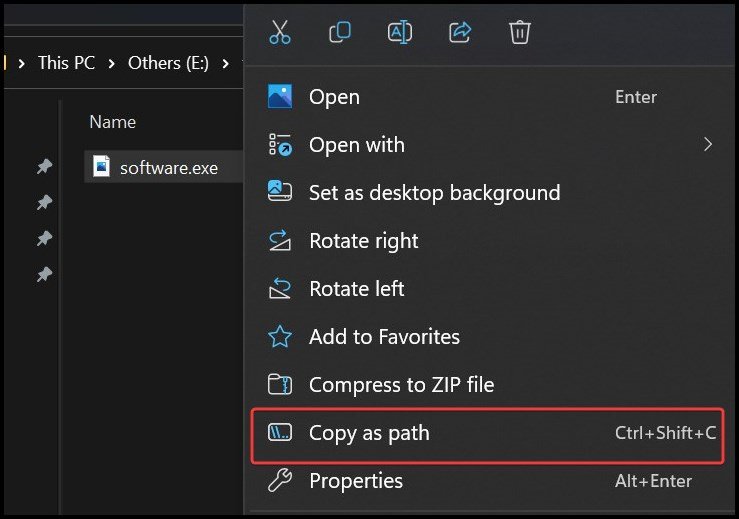Sort by the Name column header

tap(112, 122)
